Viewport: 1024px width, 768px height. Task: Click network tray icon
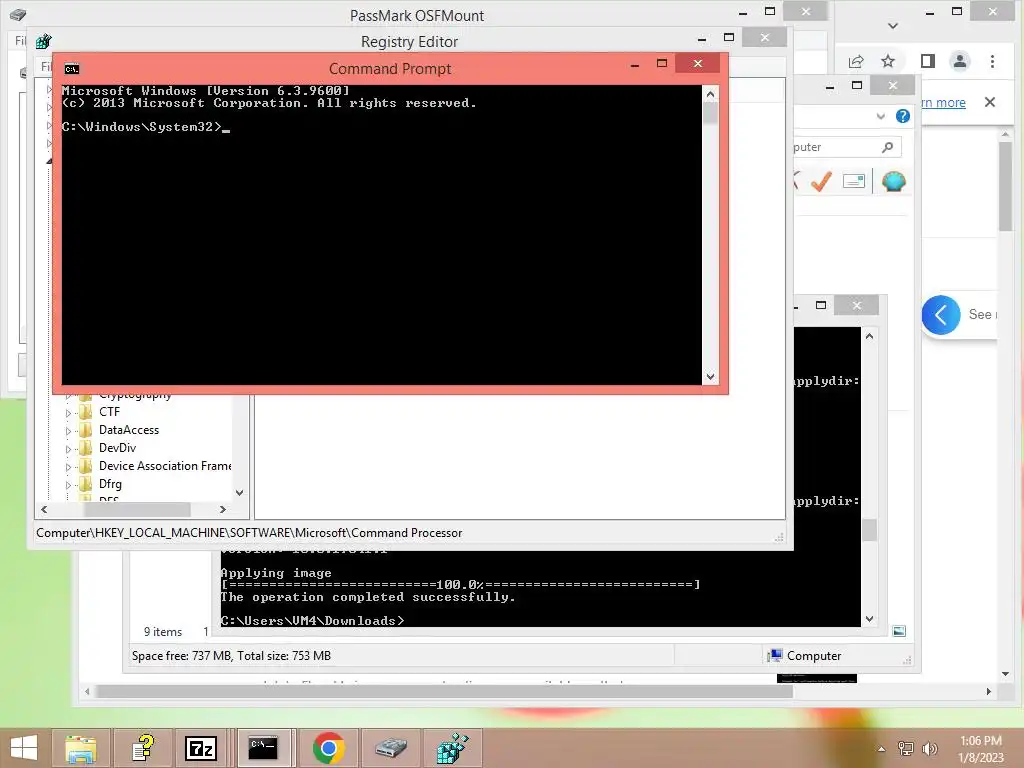pyautogui.click(x=906, y=748)
